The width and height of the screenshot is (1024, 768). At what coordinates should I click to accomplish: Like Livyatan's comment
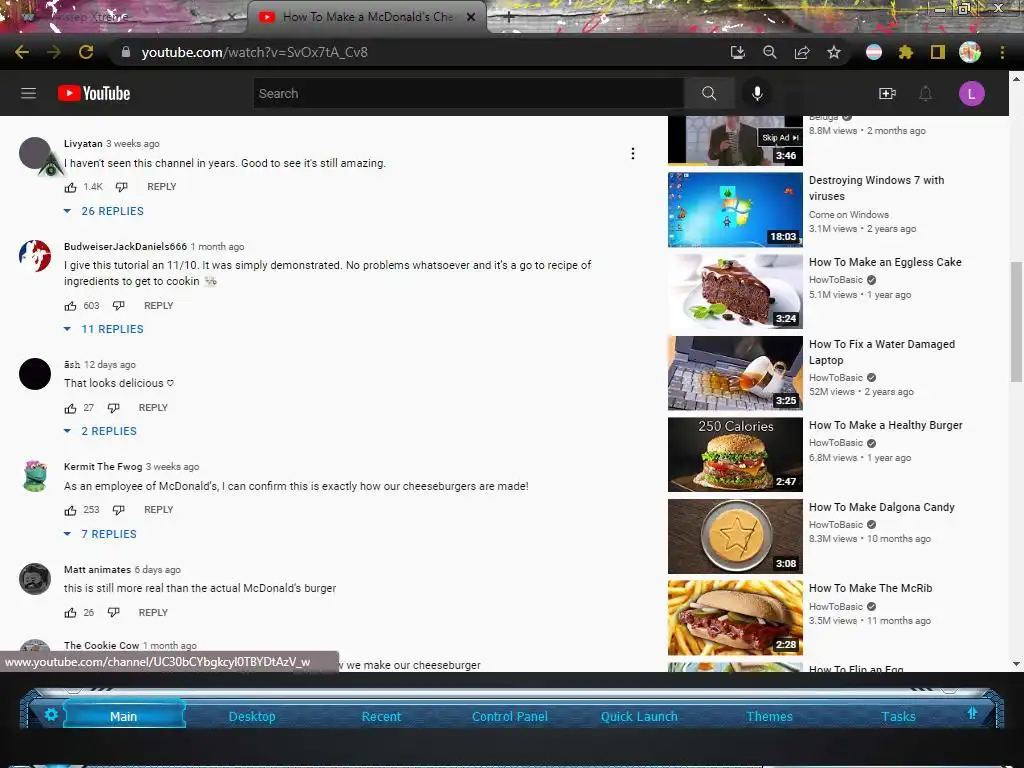pyautogui.click(x=71, y=187)
